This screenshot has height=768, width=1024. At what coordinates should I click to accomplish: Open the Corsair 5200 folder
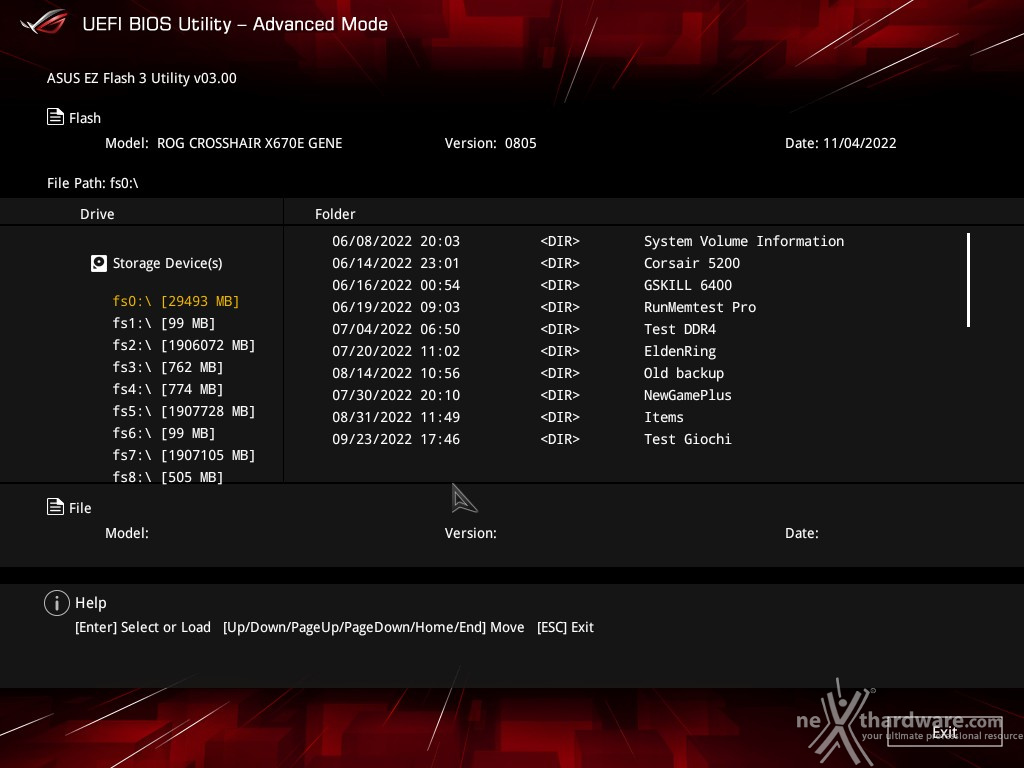coord(692,263)
